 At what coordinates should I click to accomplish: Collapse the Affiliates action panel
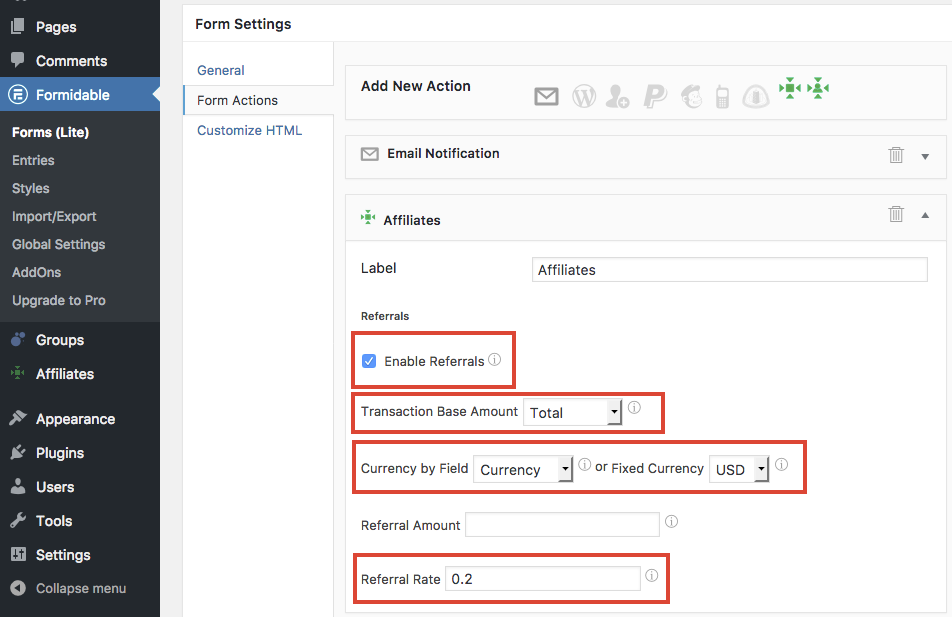(925, 215)
